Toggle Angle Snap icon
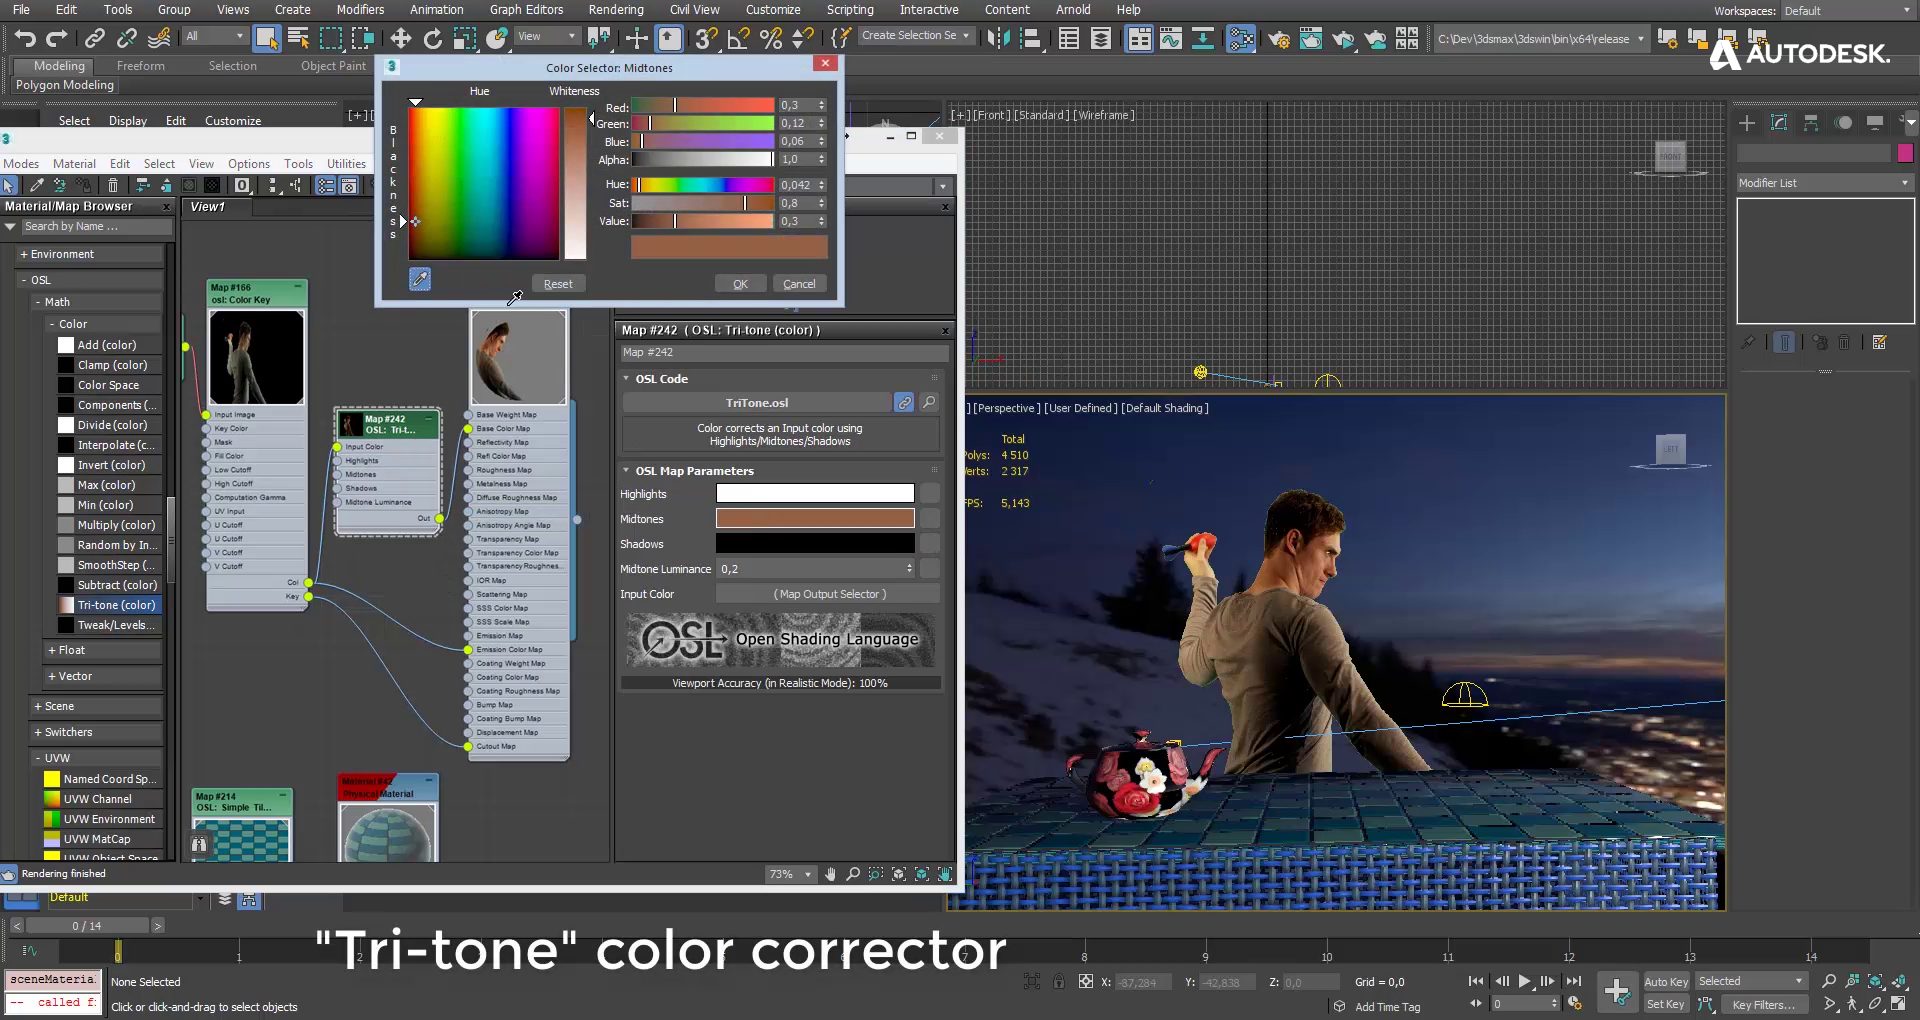The height and width of the screenshot is (1020, 1920). coord(739,39)
